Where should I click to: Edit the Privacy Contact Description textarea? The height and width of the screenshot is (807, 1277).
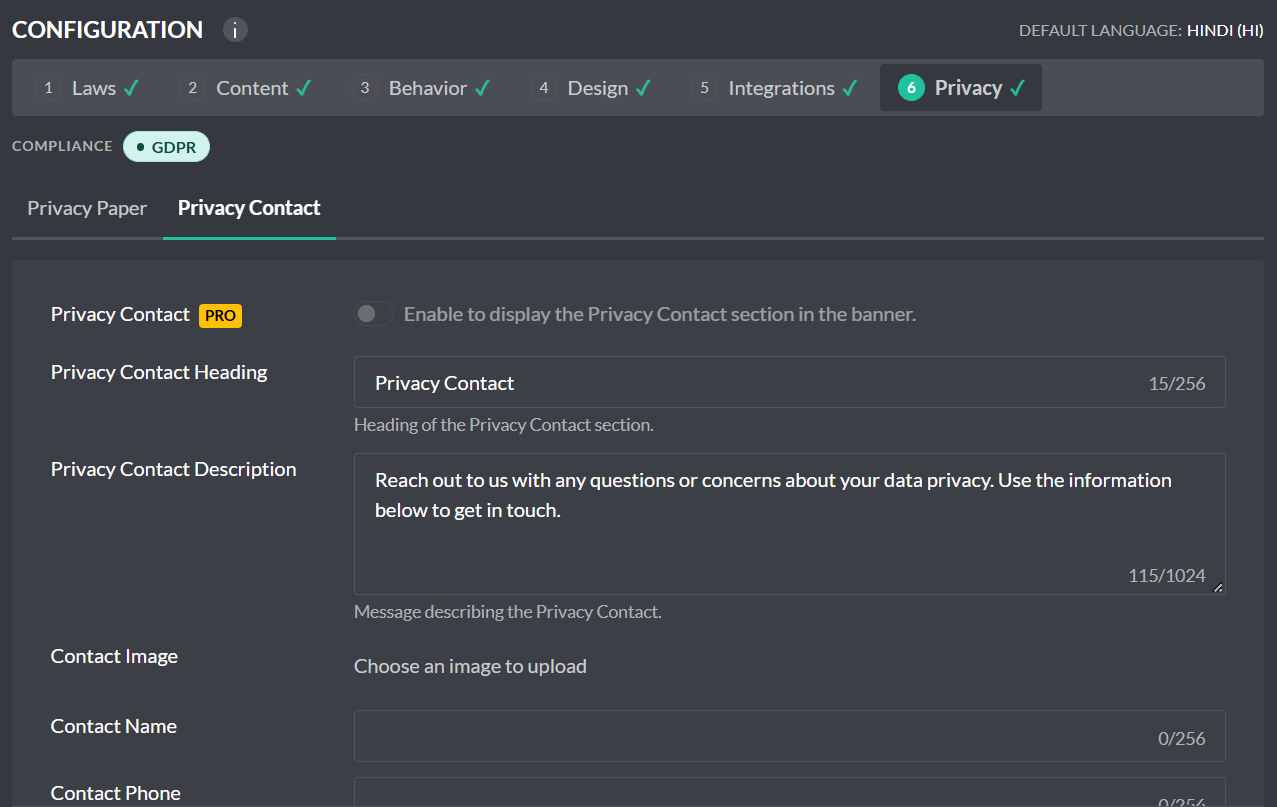(790, 524)
